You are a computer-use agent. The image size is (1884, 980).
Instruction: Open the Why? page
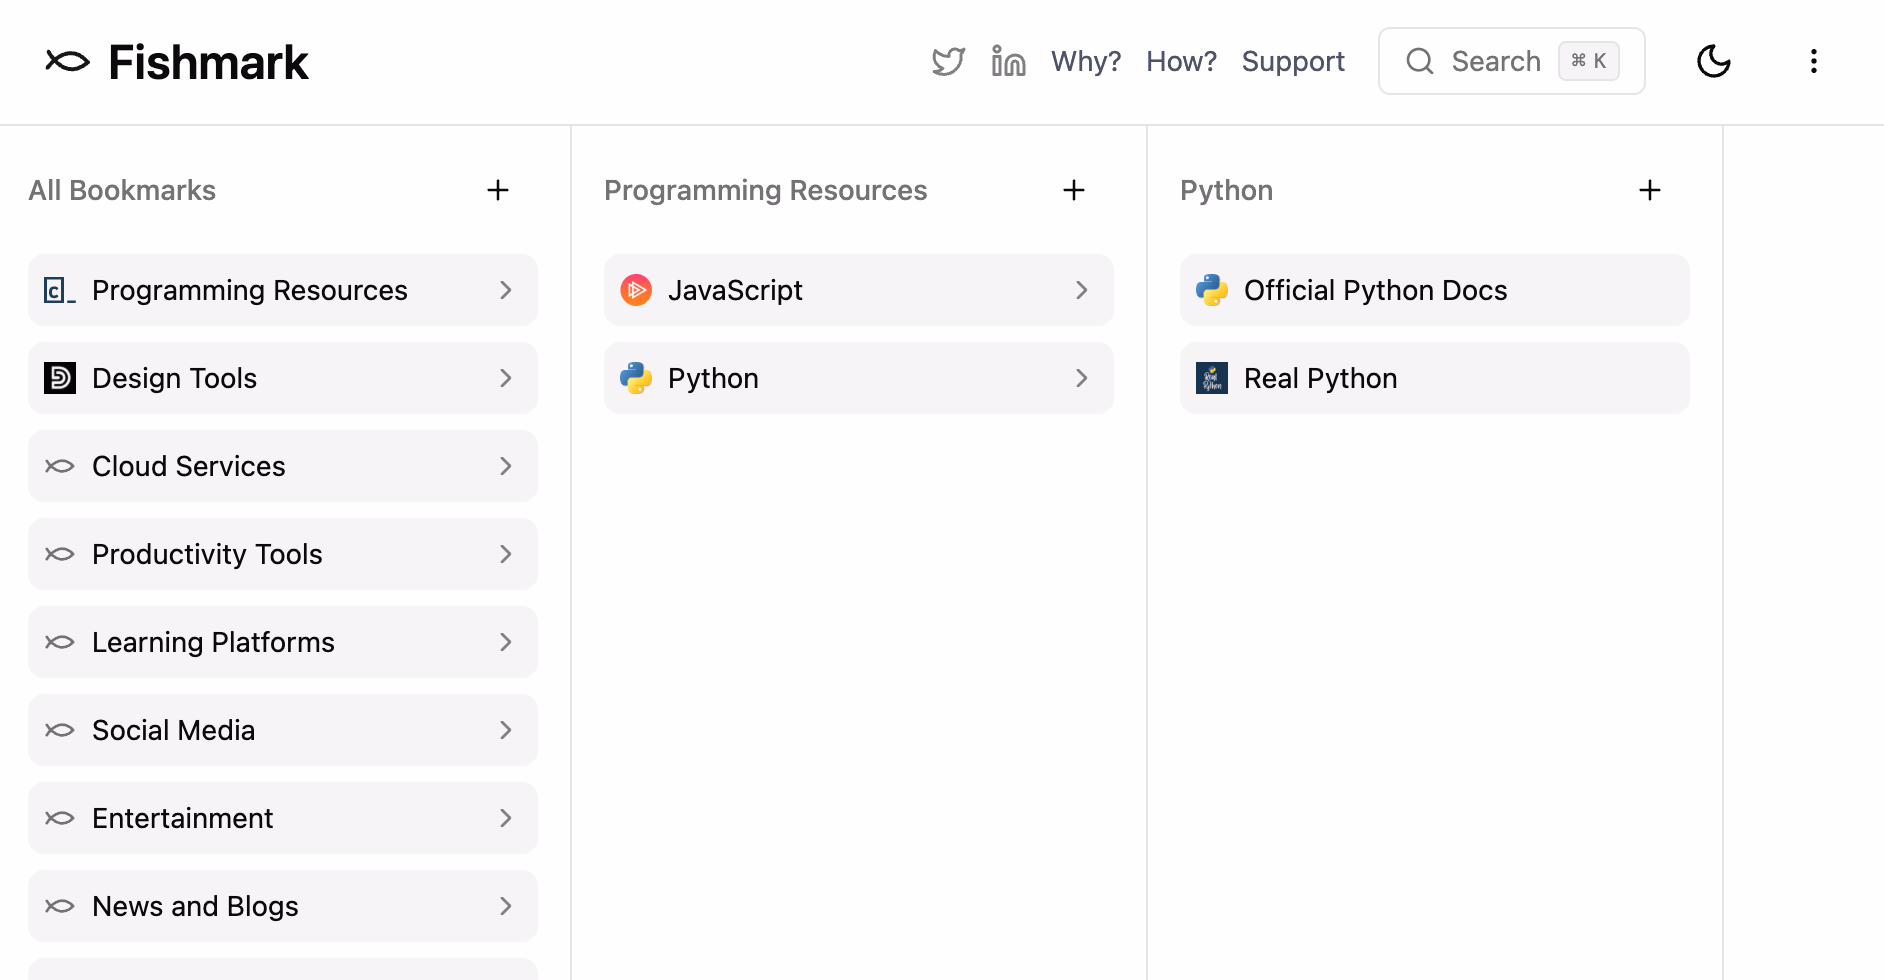pyautogui.click(x=1085, y=62)
